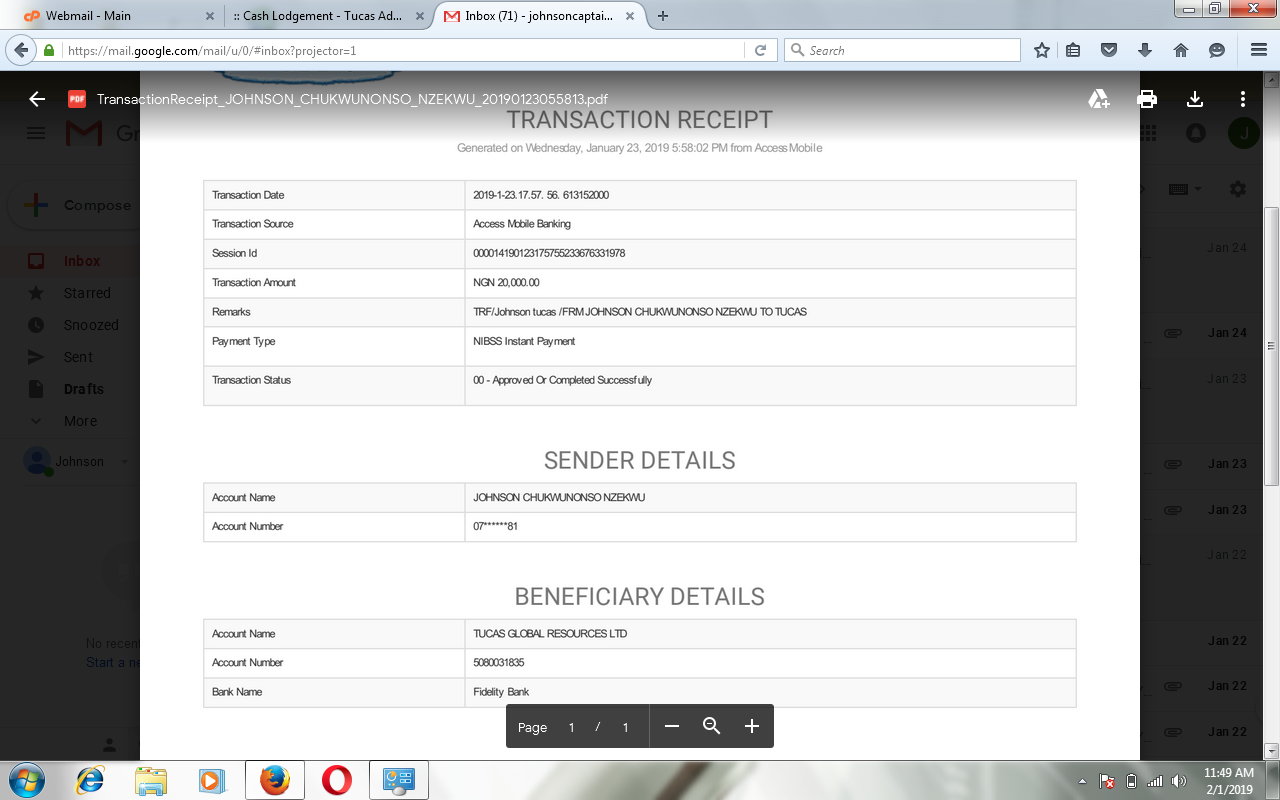
Task: Open the Firefox hamburger menu
Action: coord(1258,50)
